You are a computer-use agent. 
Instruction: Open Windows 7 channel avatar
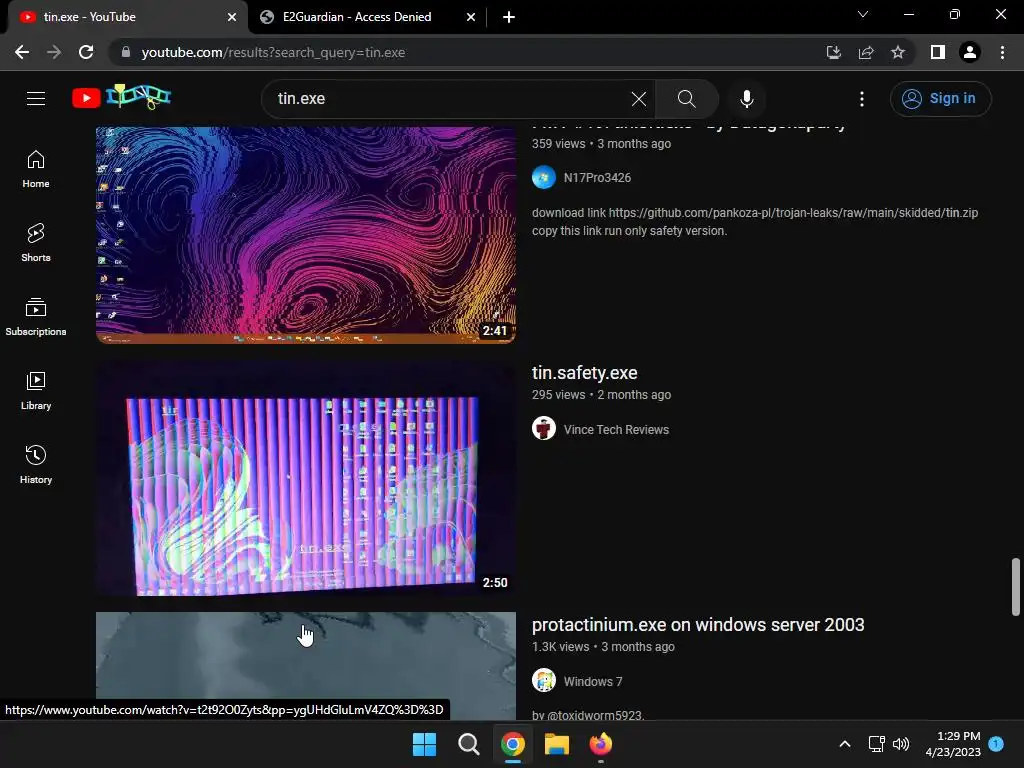543,680
